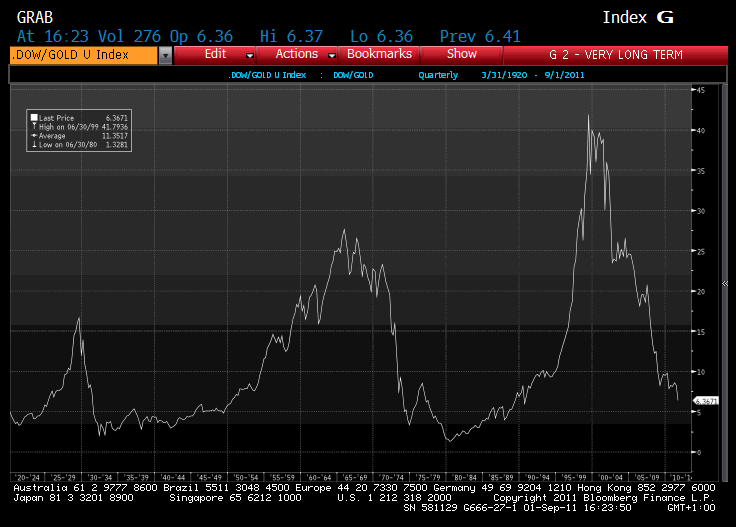The width and height of the screenshot is (736, 527).
Task: Open the ticker field dropdown arrow
Action: 165,55
